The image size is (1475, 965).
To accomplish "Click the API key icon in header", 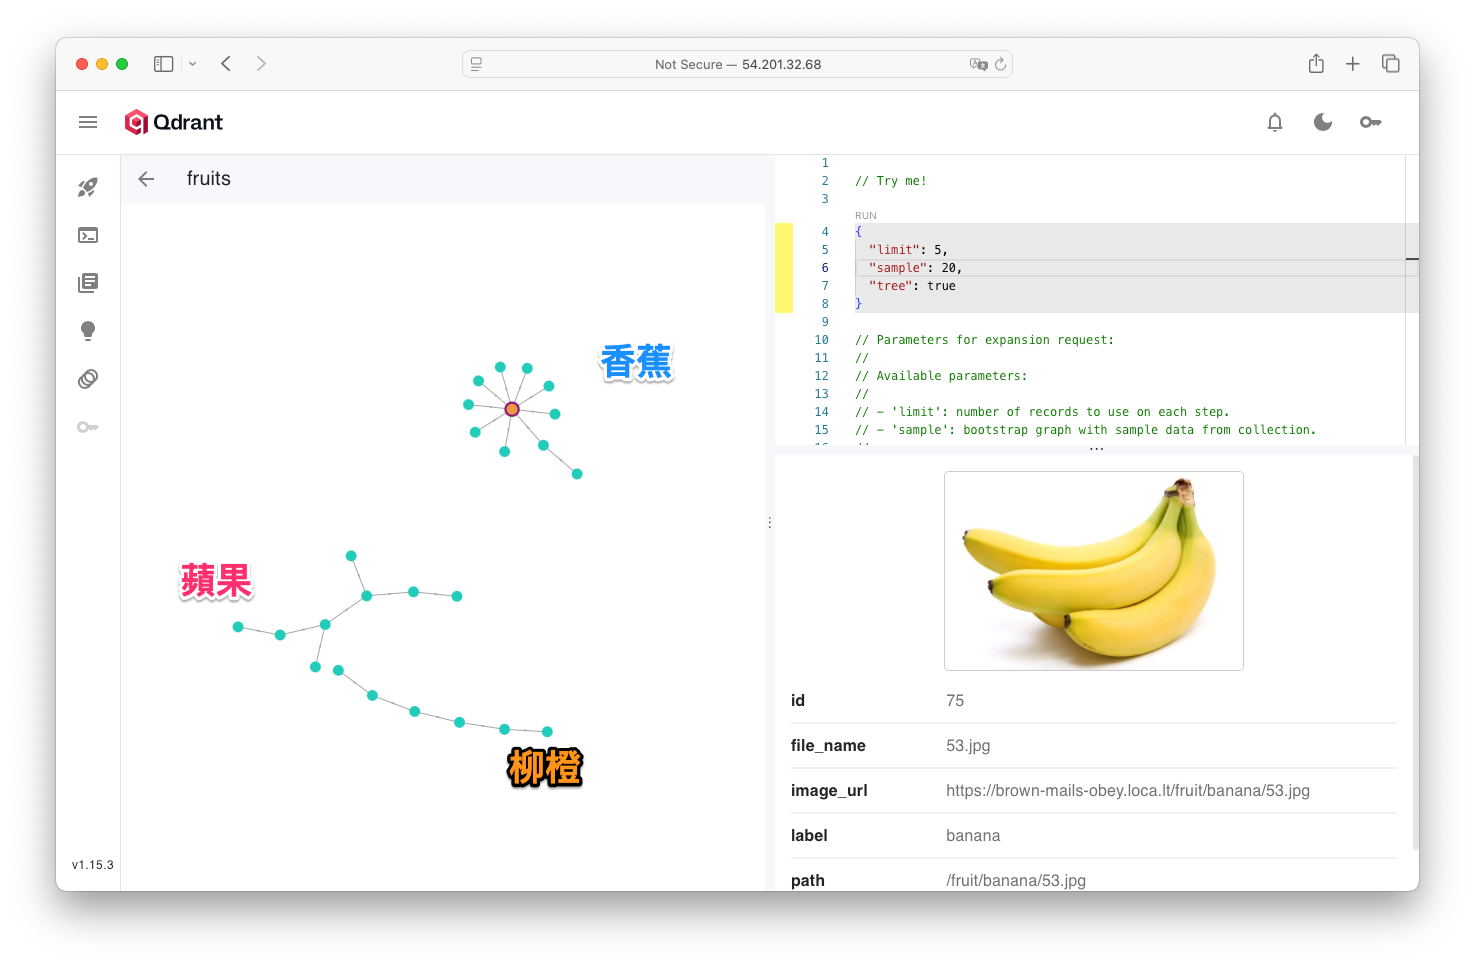I will (x=1370, y=122).
